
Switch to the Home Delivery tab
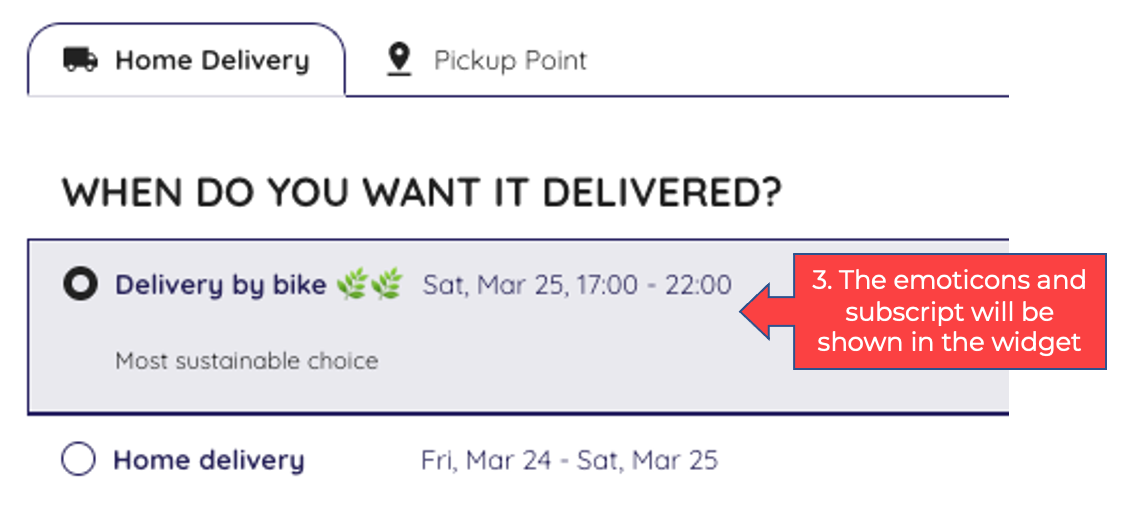[187, 60]
